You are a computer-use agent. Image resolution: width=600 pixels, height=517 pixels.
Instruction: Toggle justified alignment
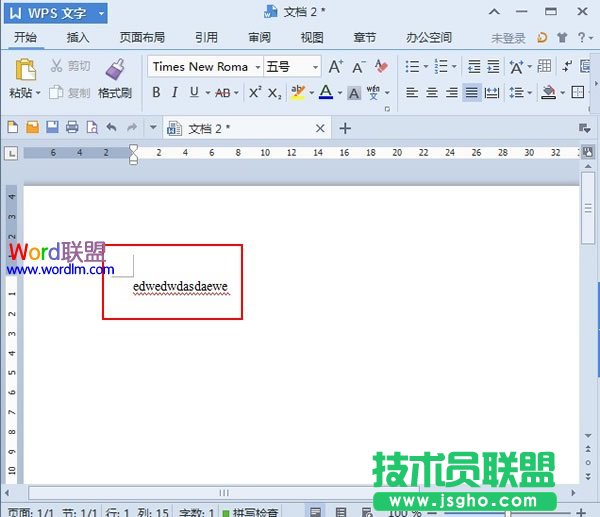tap(471, 93)
